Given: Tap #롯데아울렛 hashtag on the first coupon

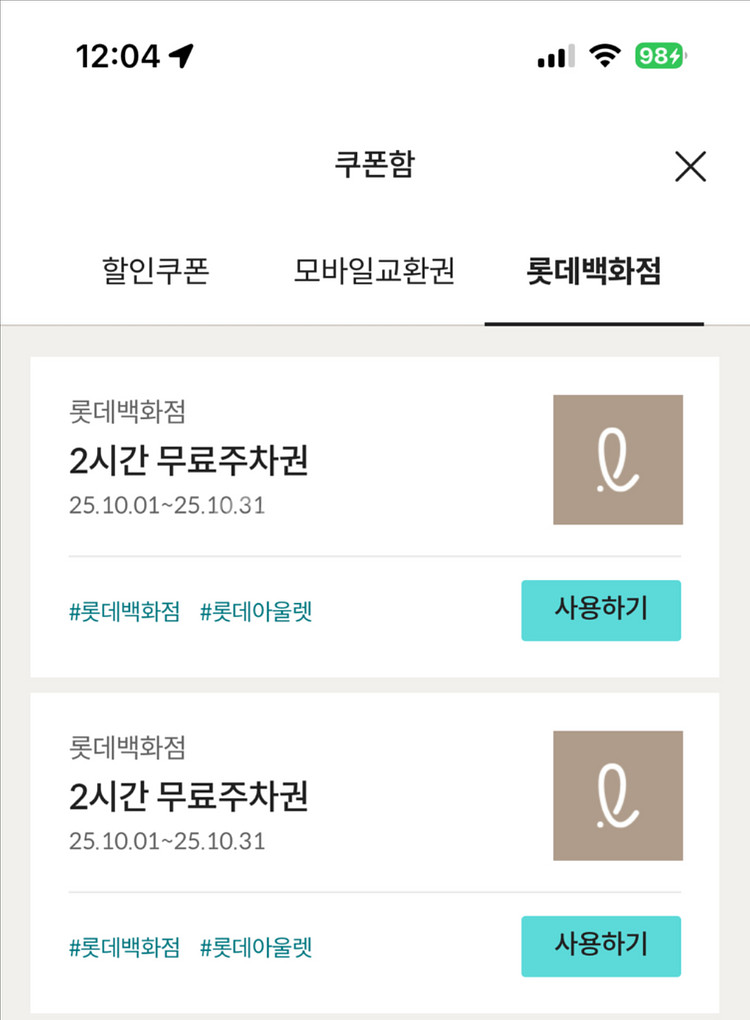Looking at the screenshot, I should (x=256, y=612).
